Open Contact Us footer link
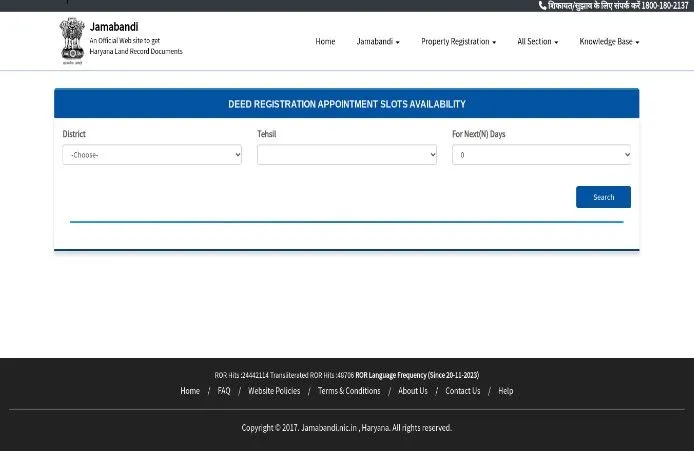The height and width of the screenshot is (451, 694). coord(463,391)
